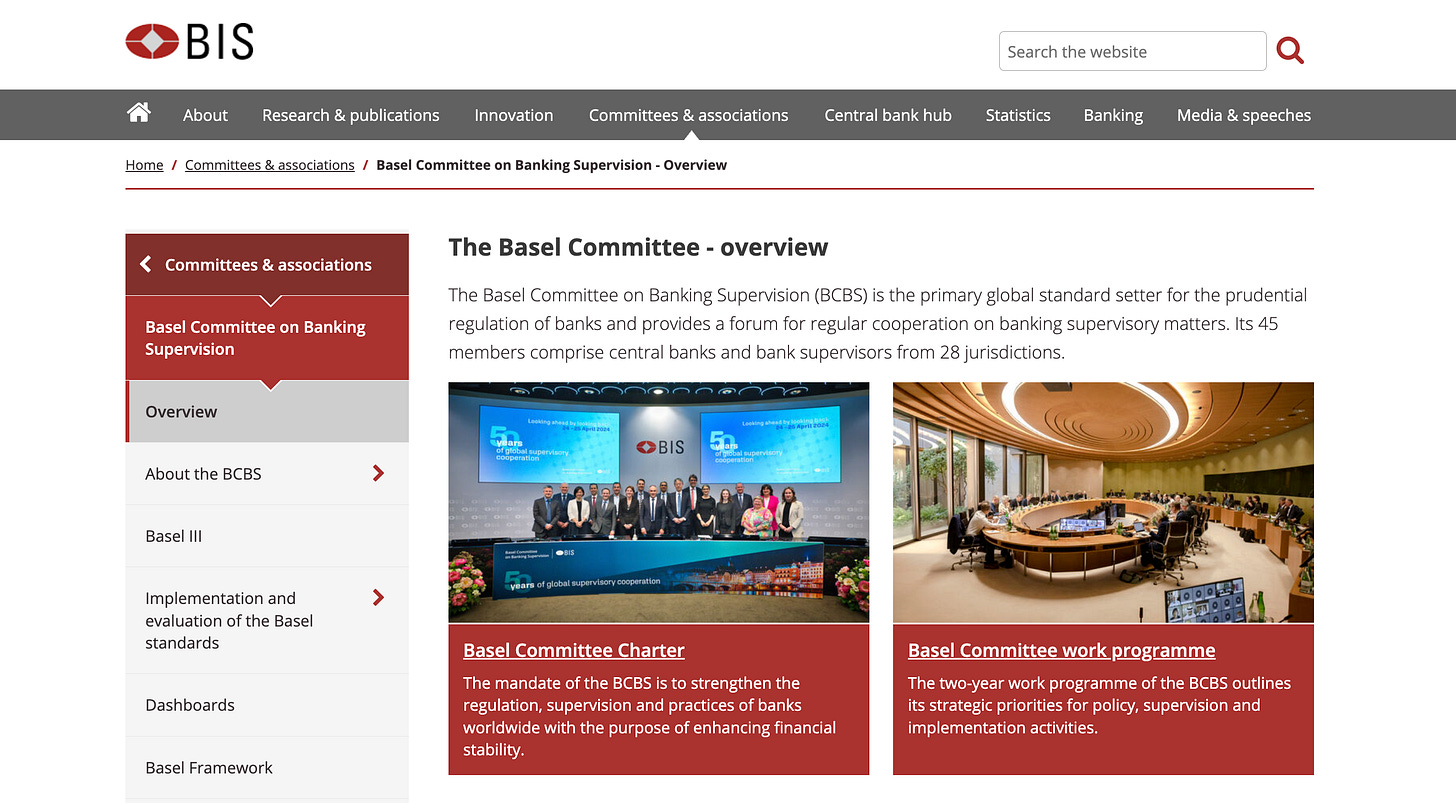Click the round meeting room photo thumbnail
This screenshot has width=1456, height=803.
(1103, 502)
